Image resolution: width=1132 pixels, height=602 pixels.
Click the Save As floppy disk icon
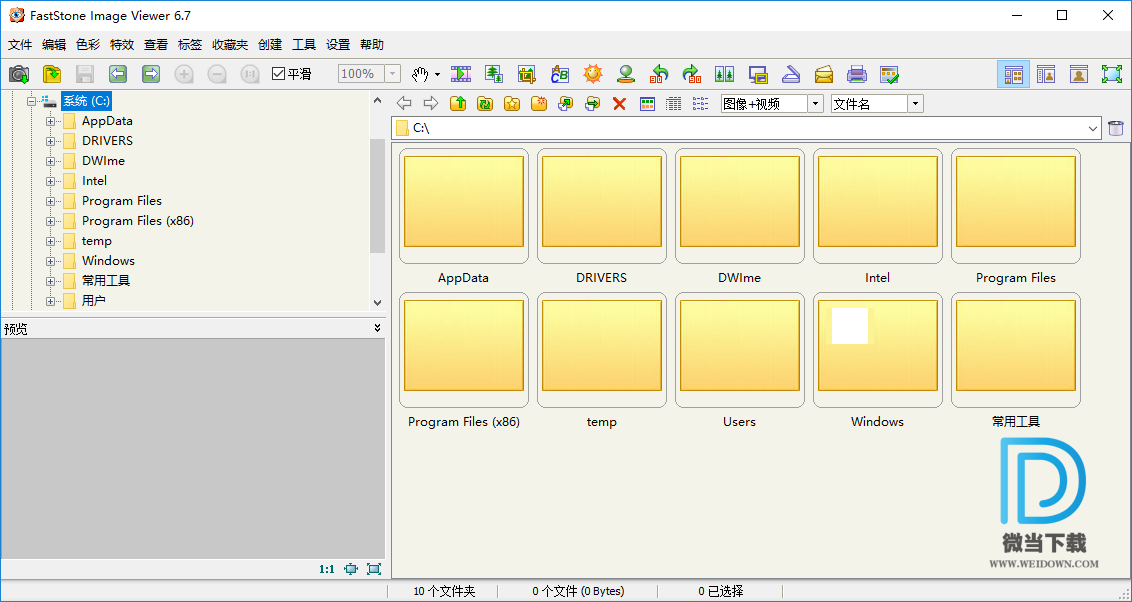(85, 74)
